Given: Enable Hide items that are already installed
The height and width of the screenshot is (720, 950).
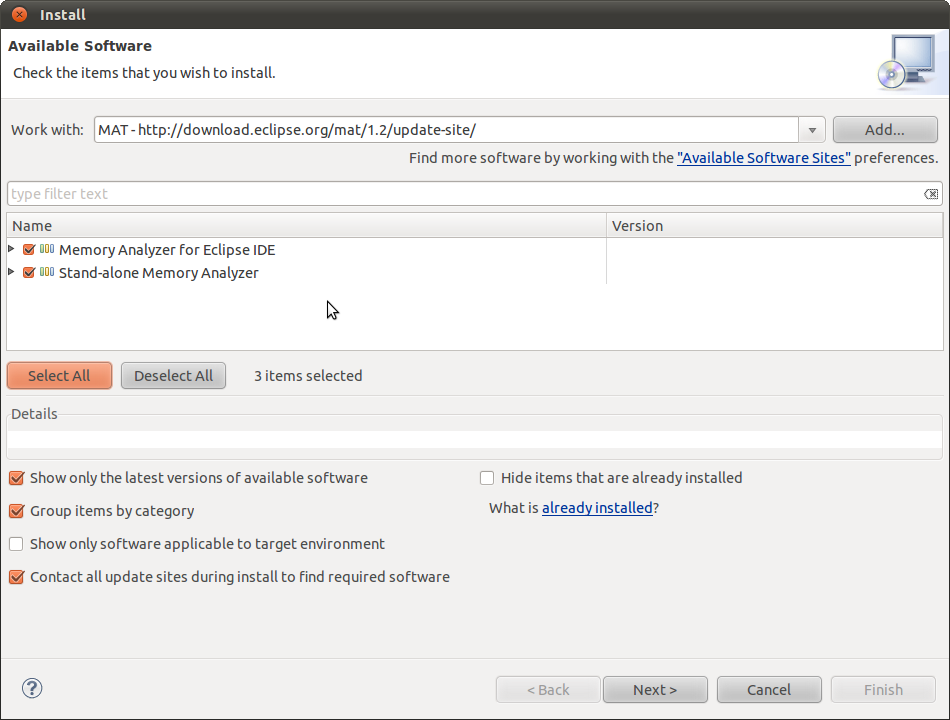Looking at the screenshot, I should pyautogui.click(x=487, y=478).
